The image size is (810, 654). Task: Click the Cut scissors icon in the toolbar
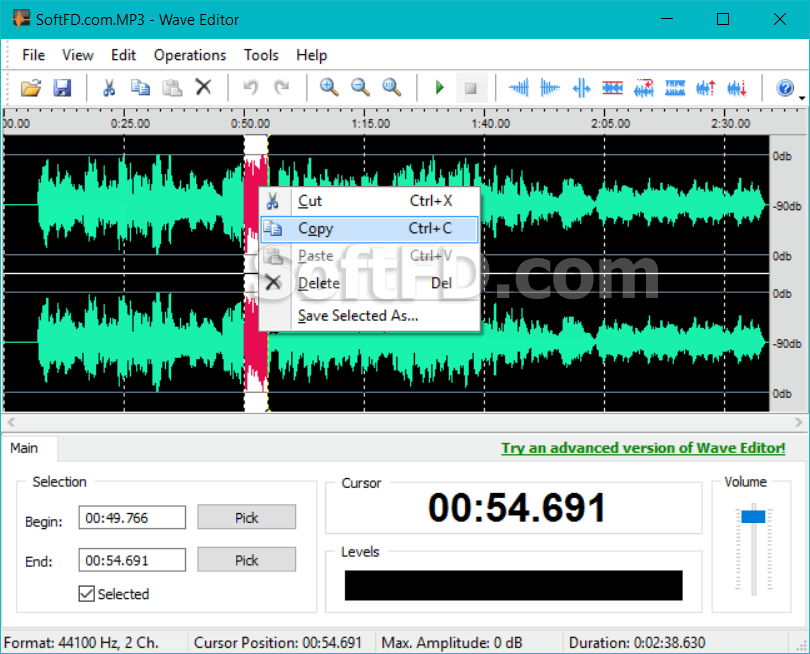[108, 88]
